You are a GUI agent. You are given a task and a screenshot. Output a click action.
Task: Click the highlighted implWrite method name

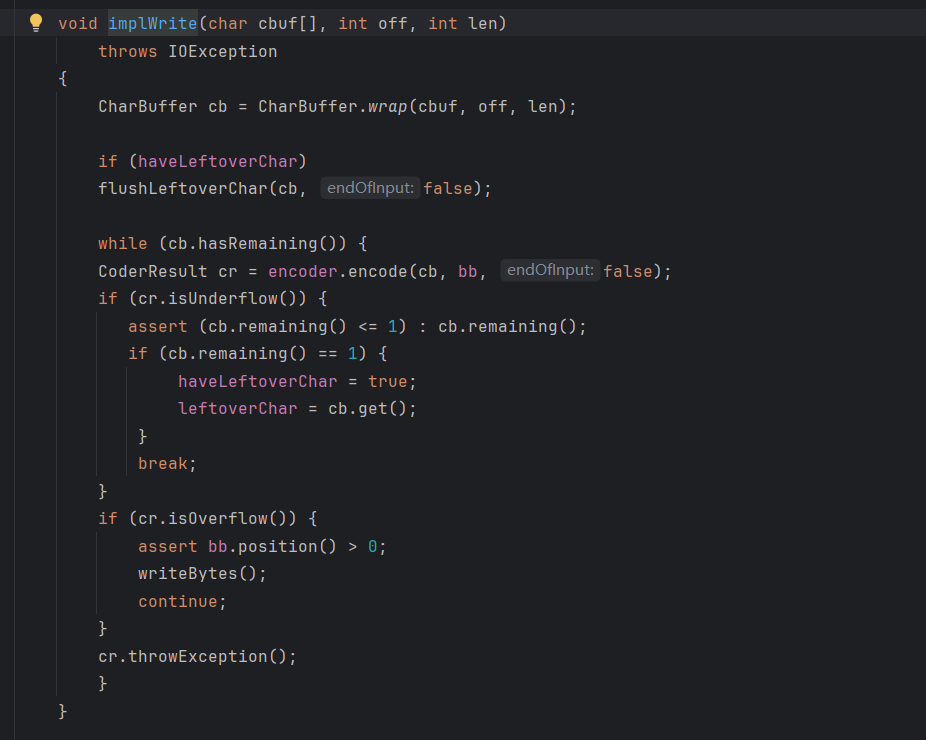coord(152,23)
